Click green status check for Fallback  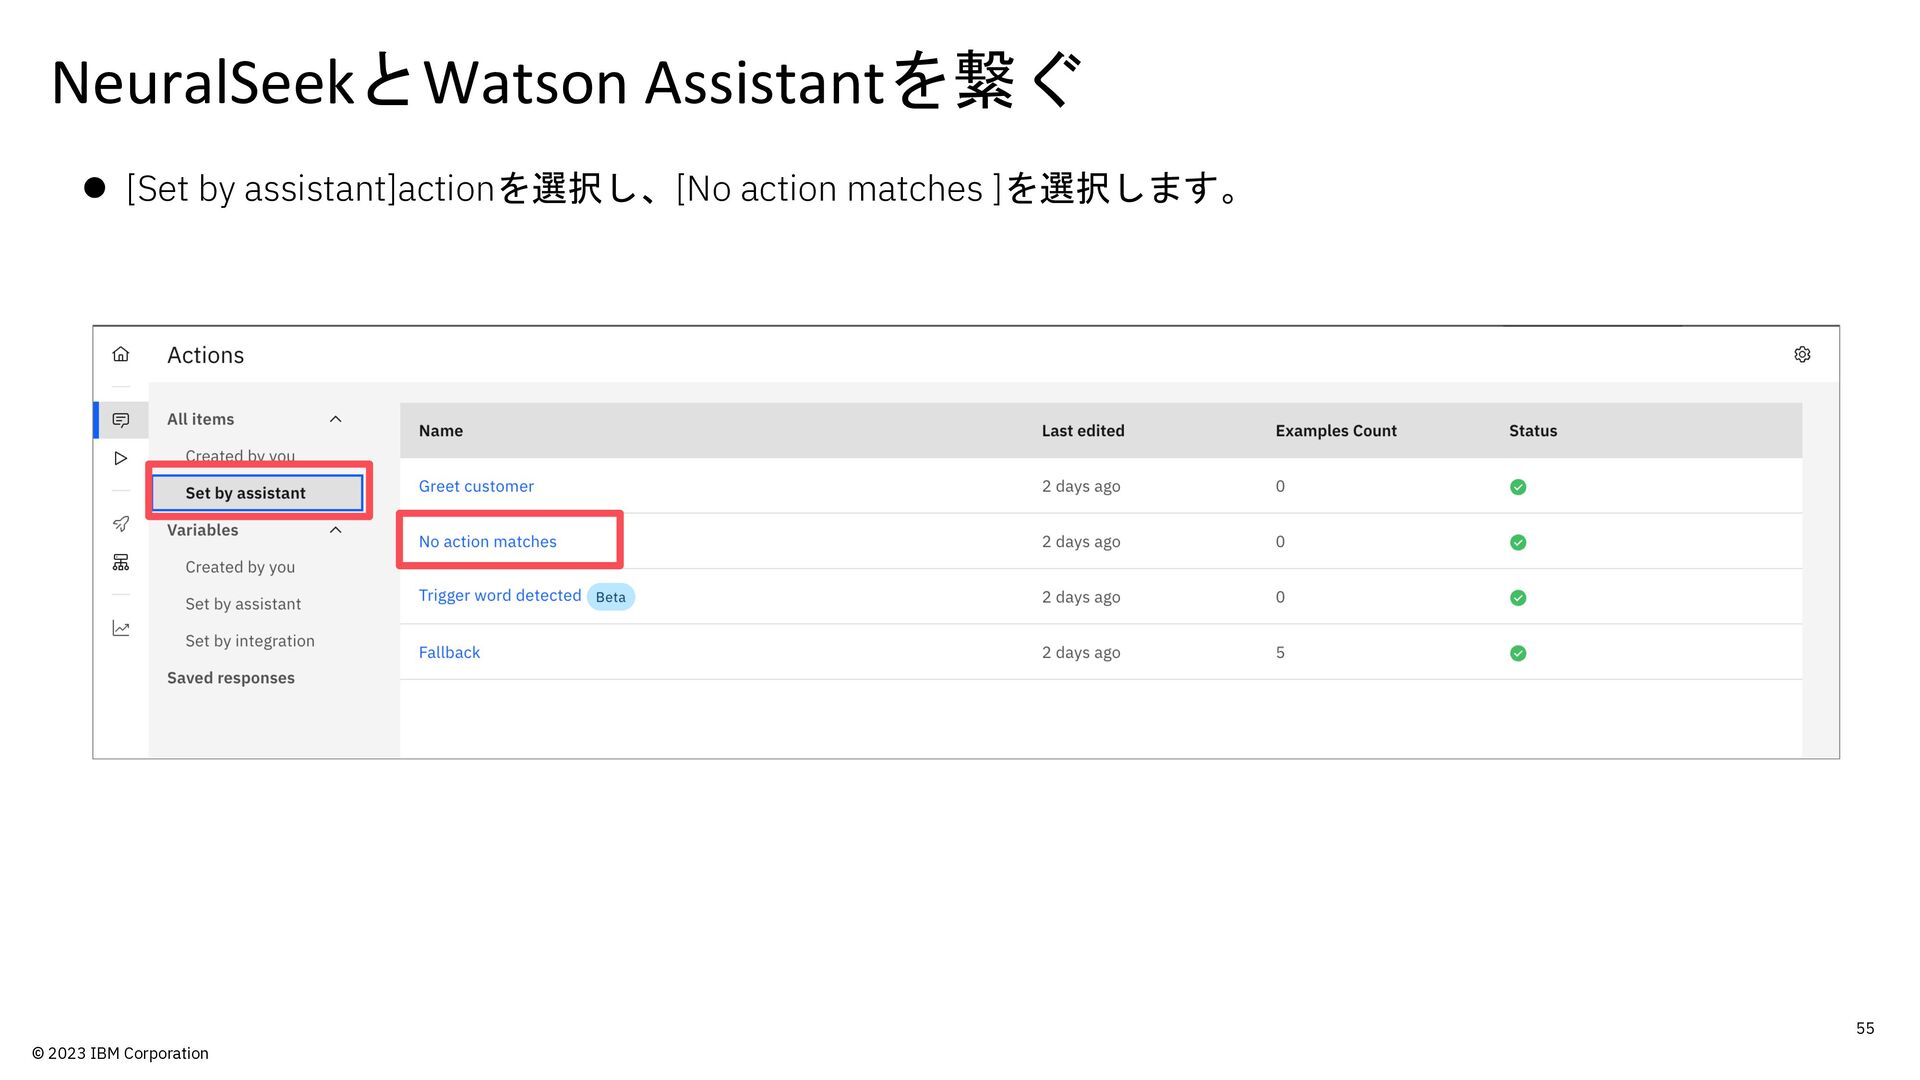(1518, 653)
